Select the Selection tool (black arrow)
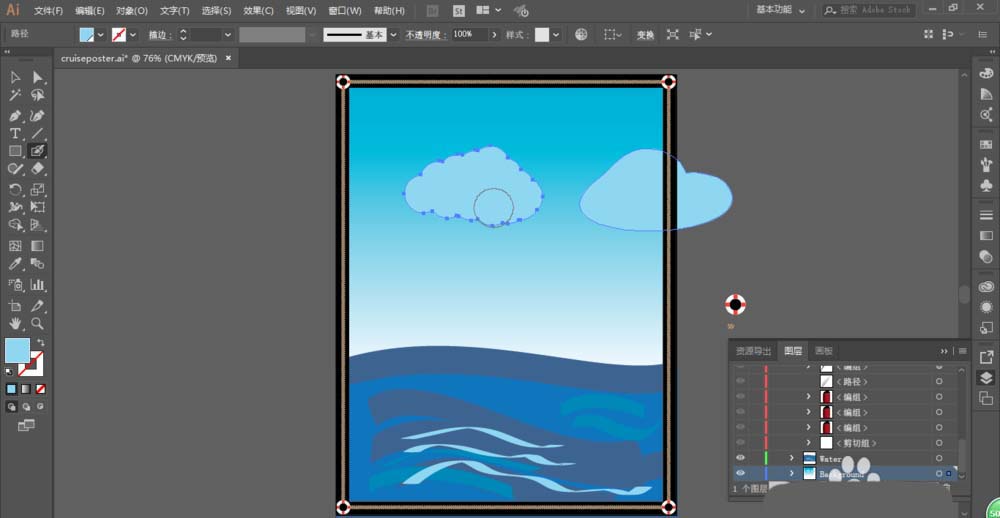The image size is (1000, 518). [15, 77]
